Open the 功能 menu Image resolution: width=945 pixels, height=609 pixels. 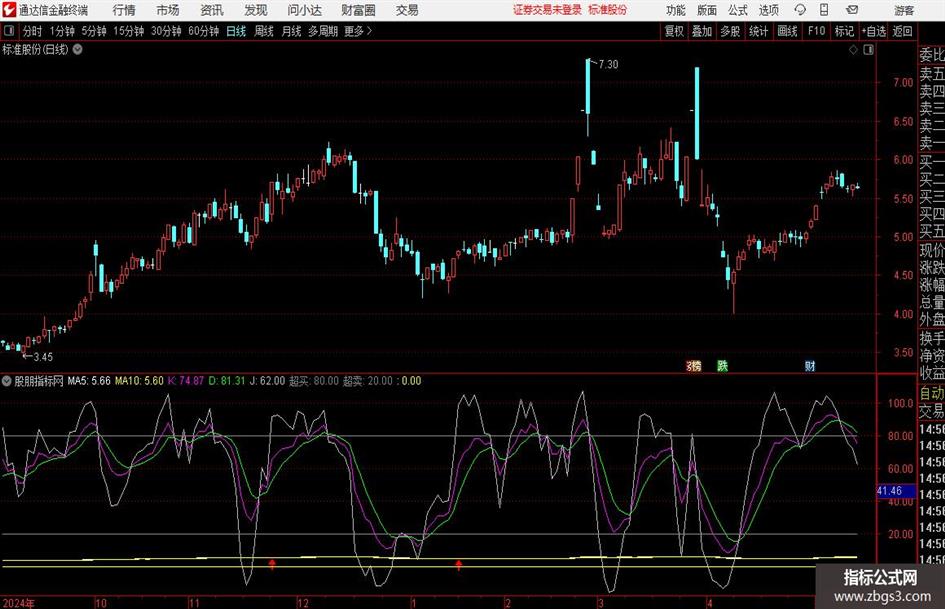tap(676, 10)
